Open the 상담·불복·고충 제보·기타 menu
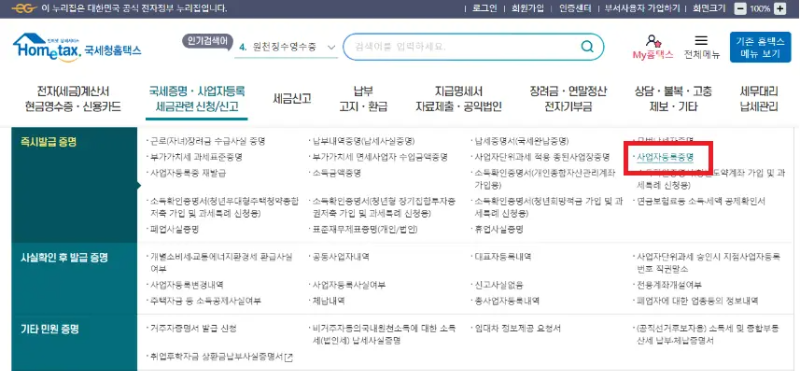 pos(673,99)
